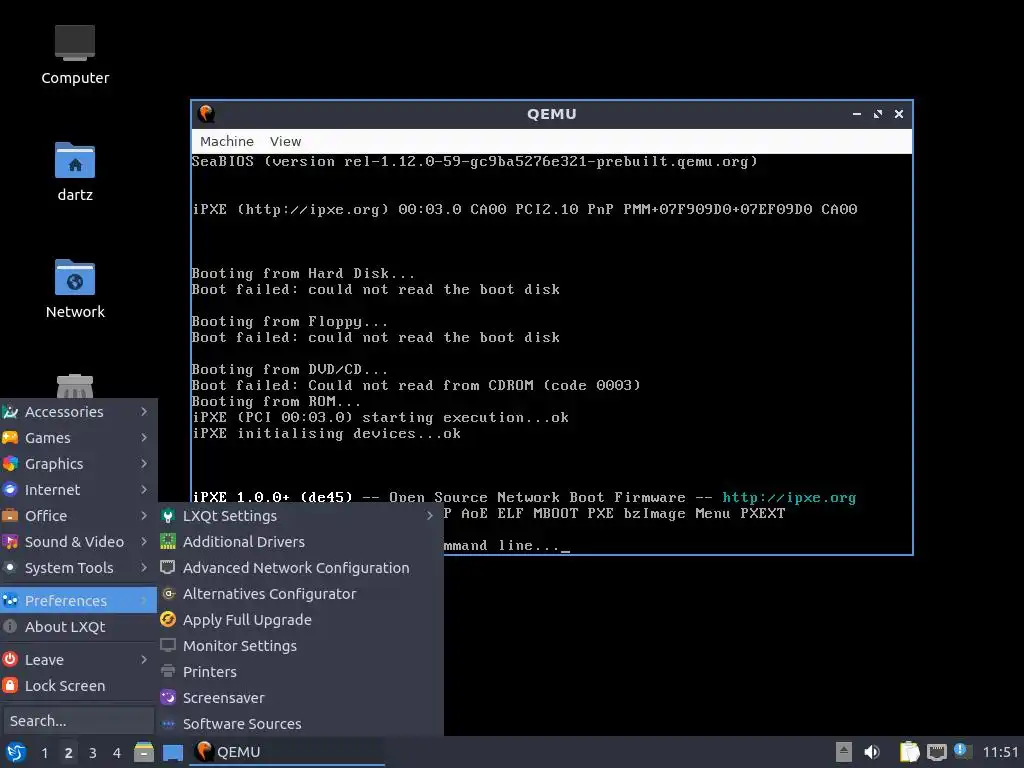Open the View menu in QEMU
This screenshot has height=768, width=1024.
coord(285,141)
